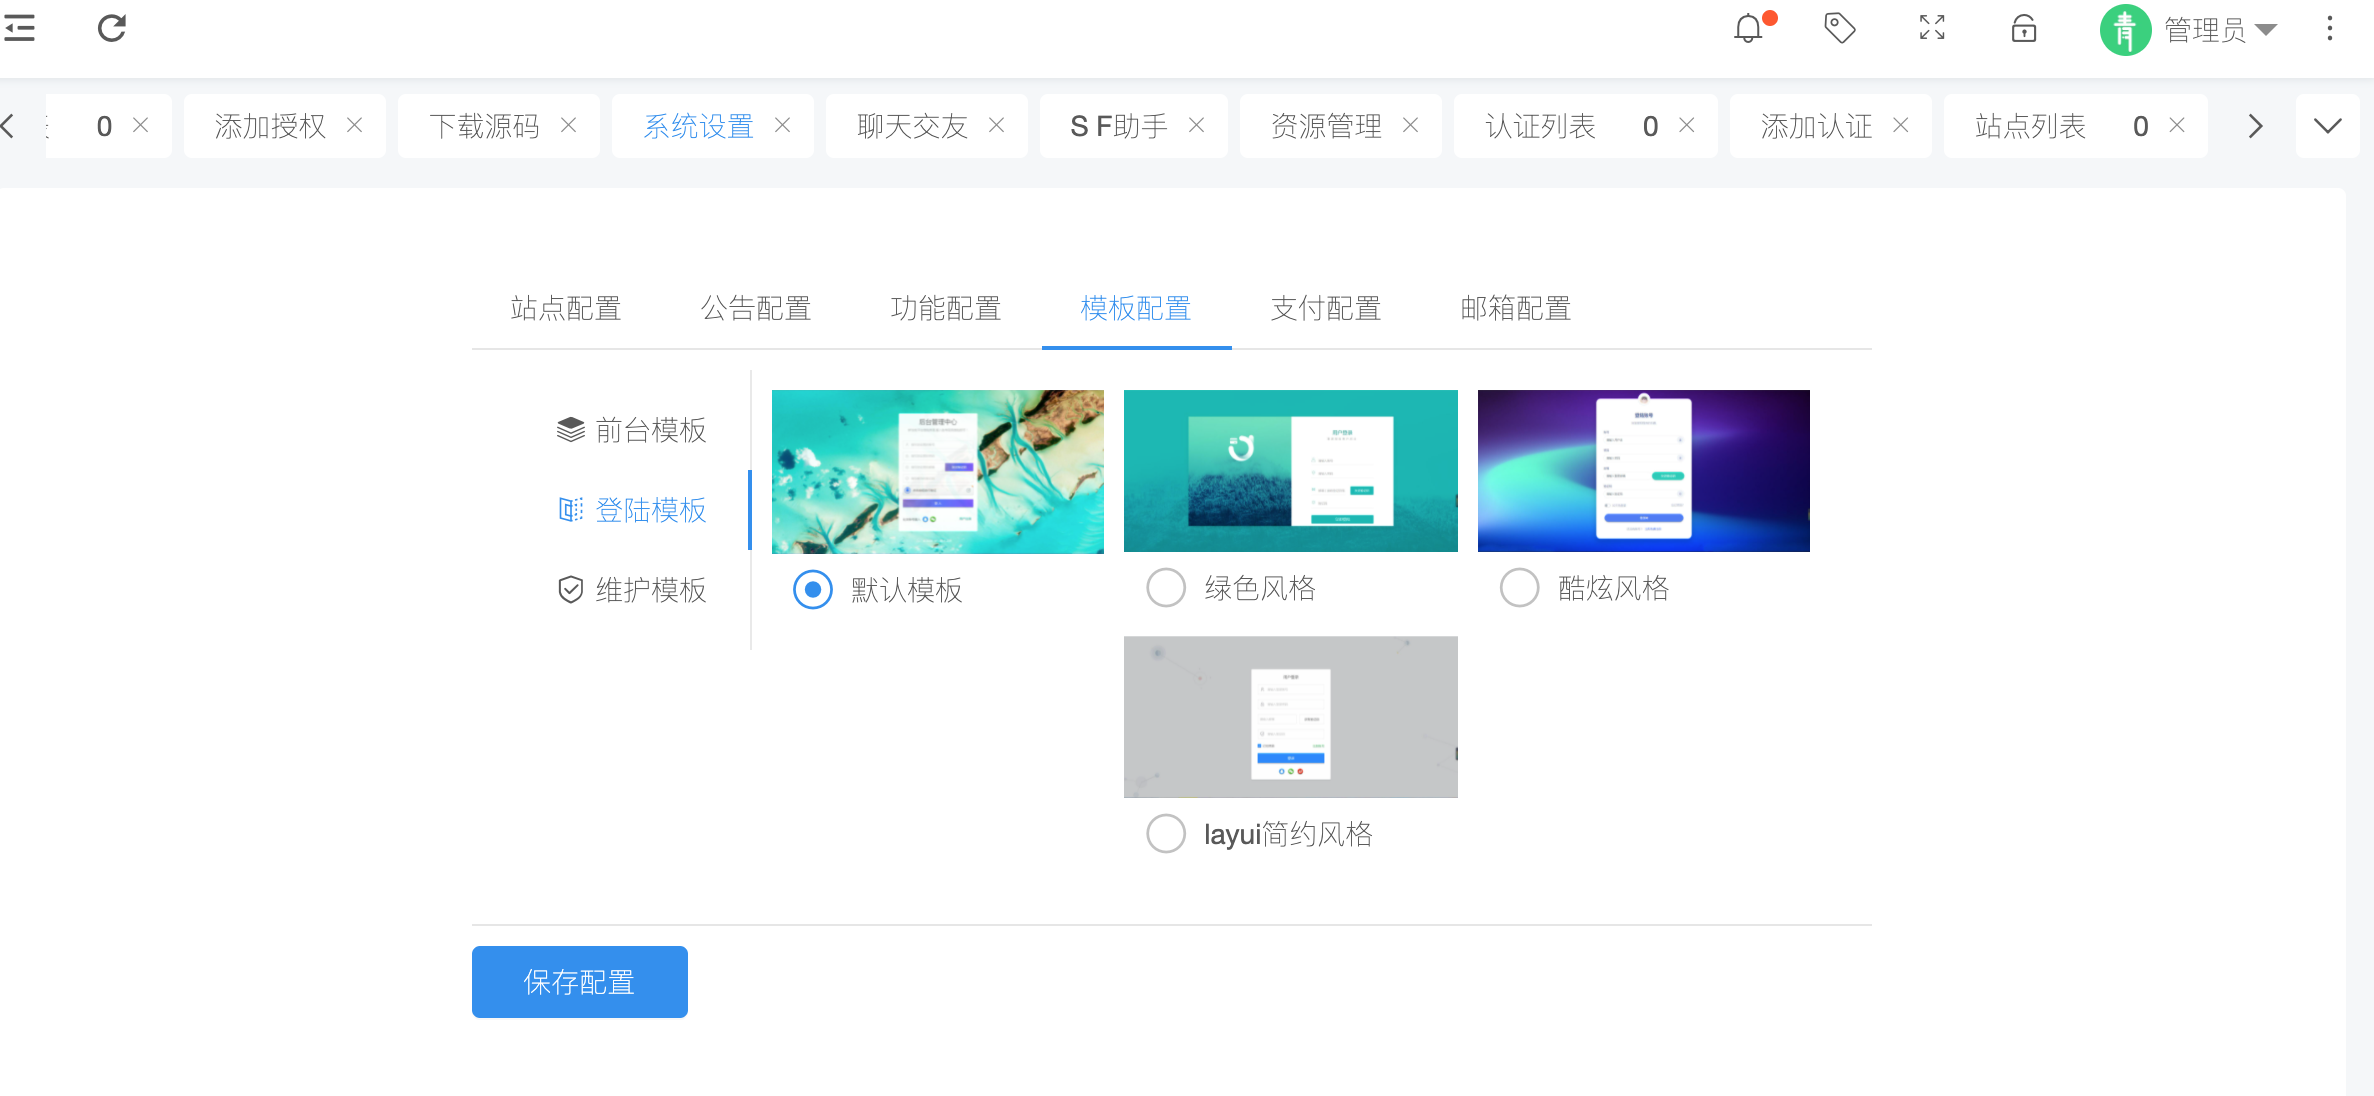The height and width of the screenshot is (1096, 2374).
Task: Close the 系统设置 tab
Action: point(783,125)
